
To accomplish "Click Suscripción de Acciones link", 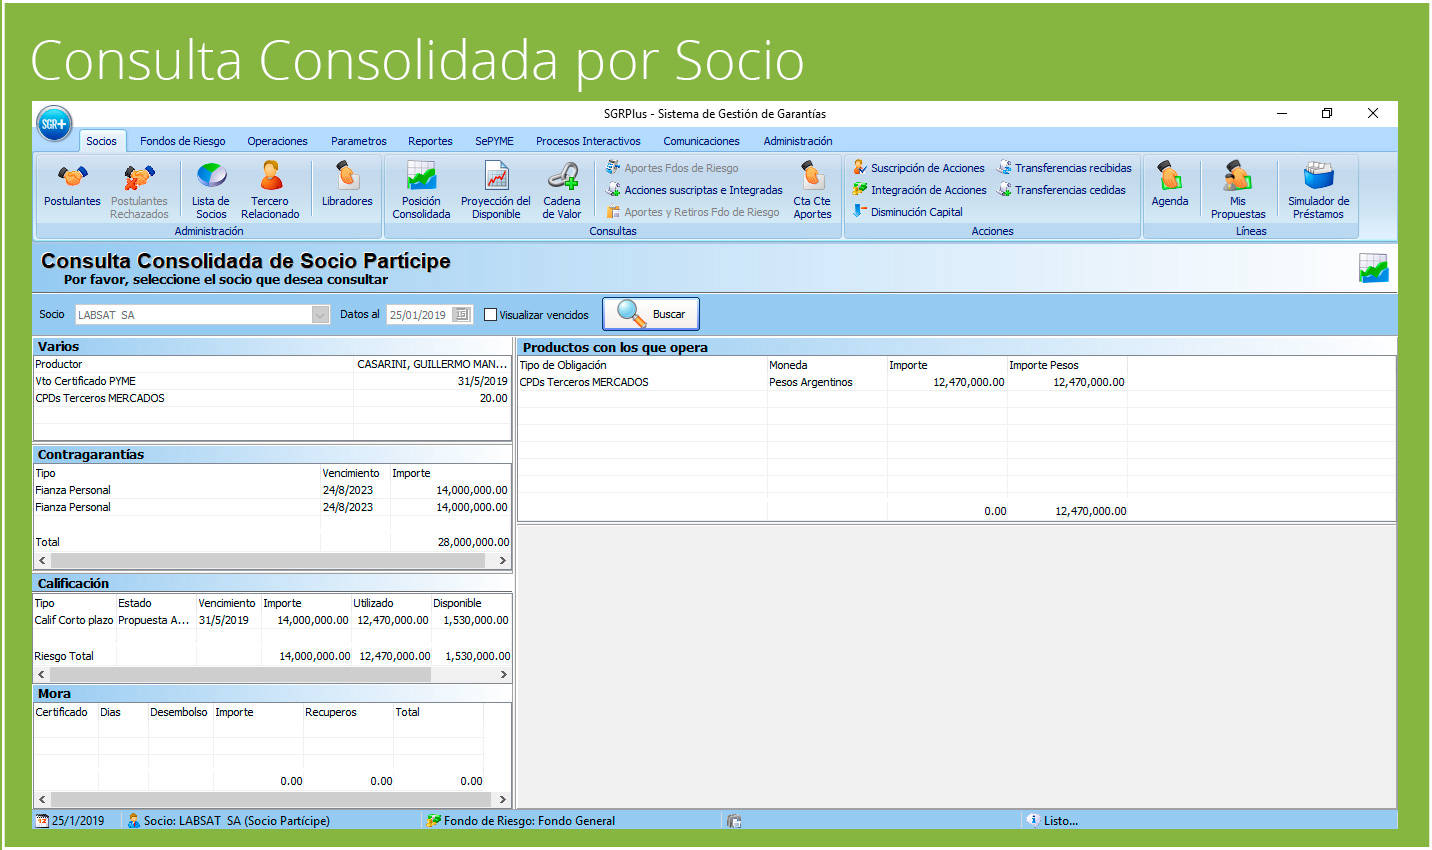I will point(927,168).
